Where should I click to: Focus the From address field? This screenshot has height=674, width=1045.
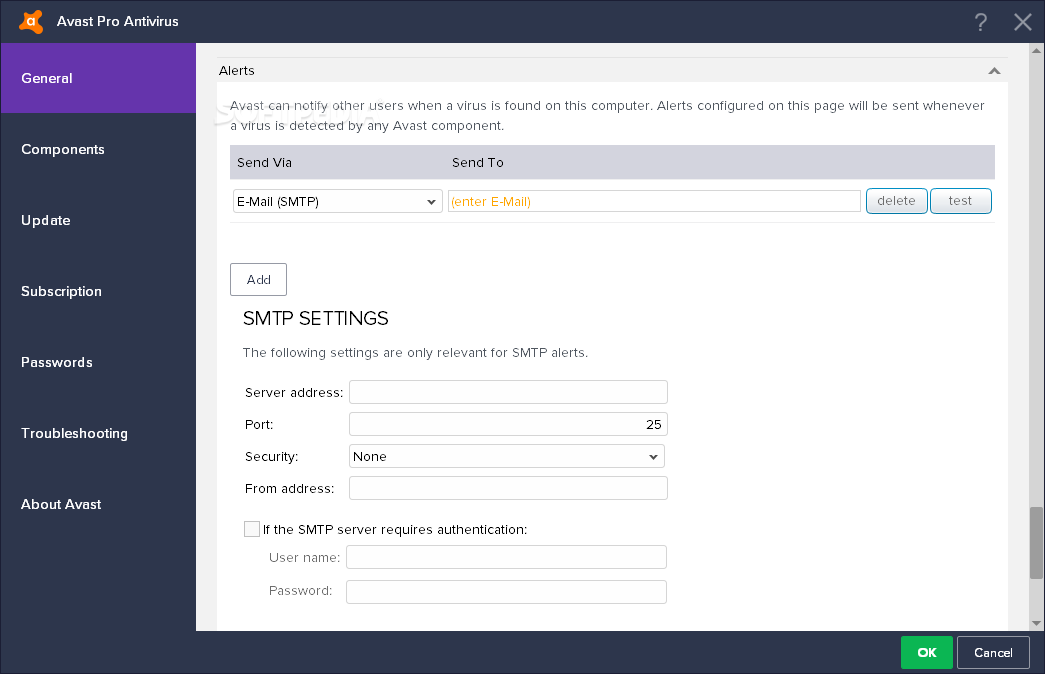point(508,488)
